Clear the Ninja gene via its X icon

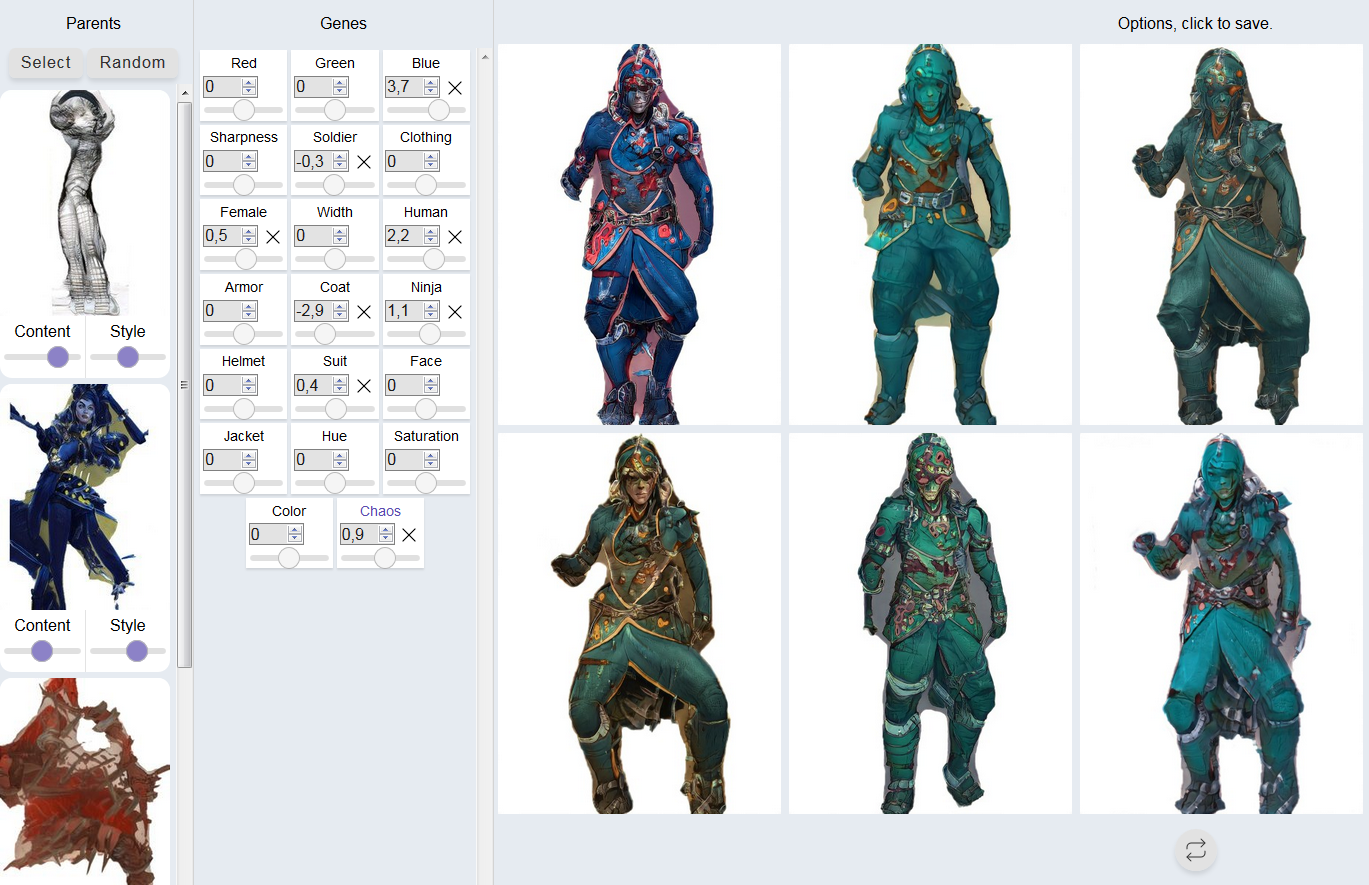(x=455, y=312)
